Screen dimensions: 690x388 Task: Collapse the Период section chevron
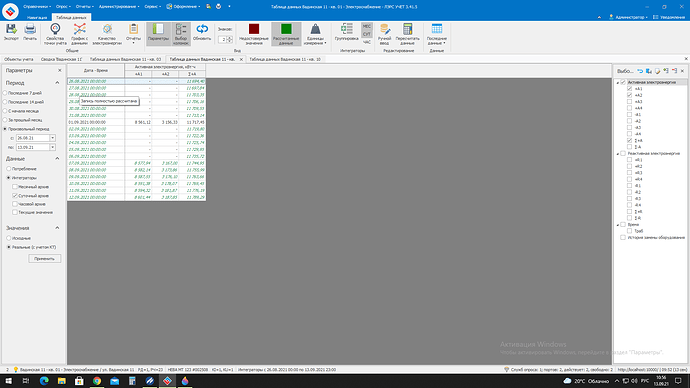click(57, 83)
